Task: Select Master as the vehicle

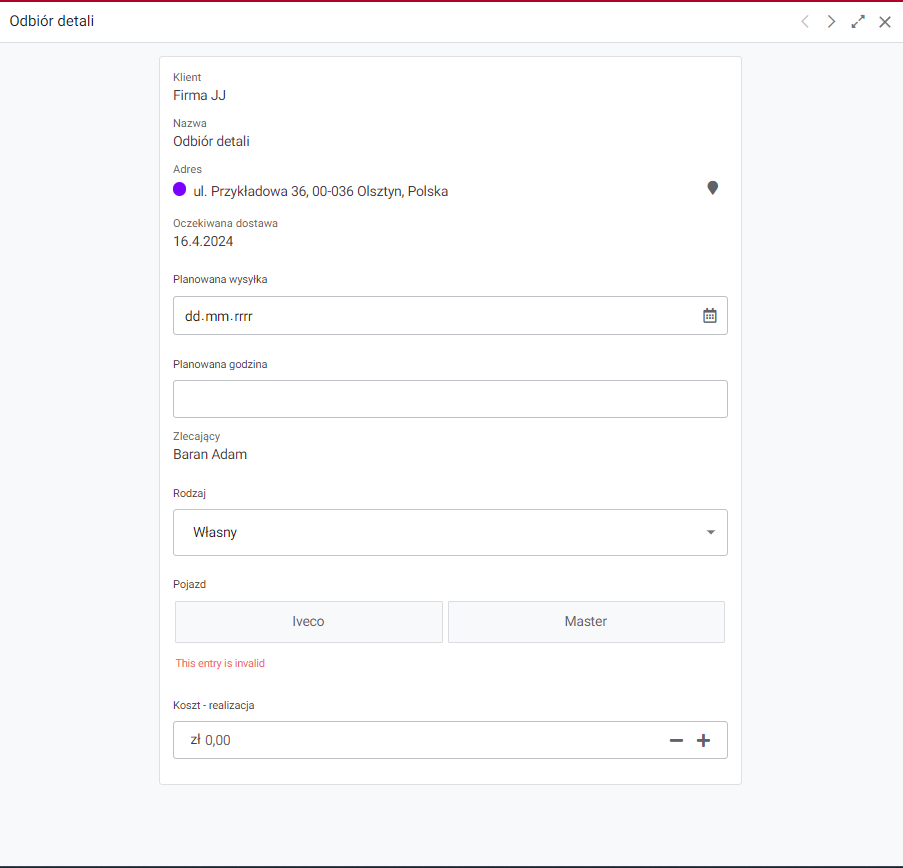Action: point(586,621)
